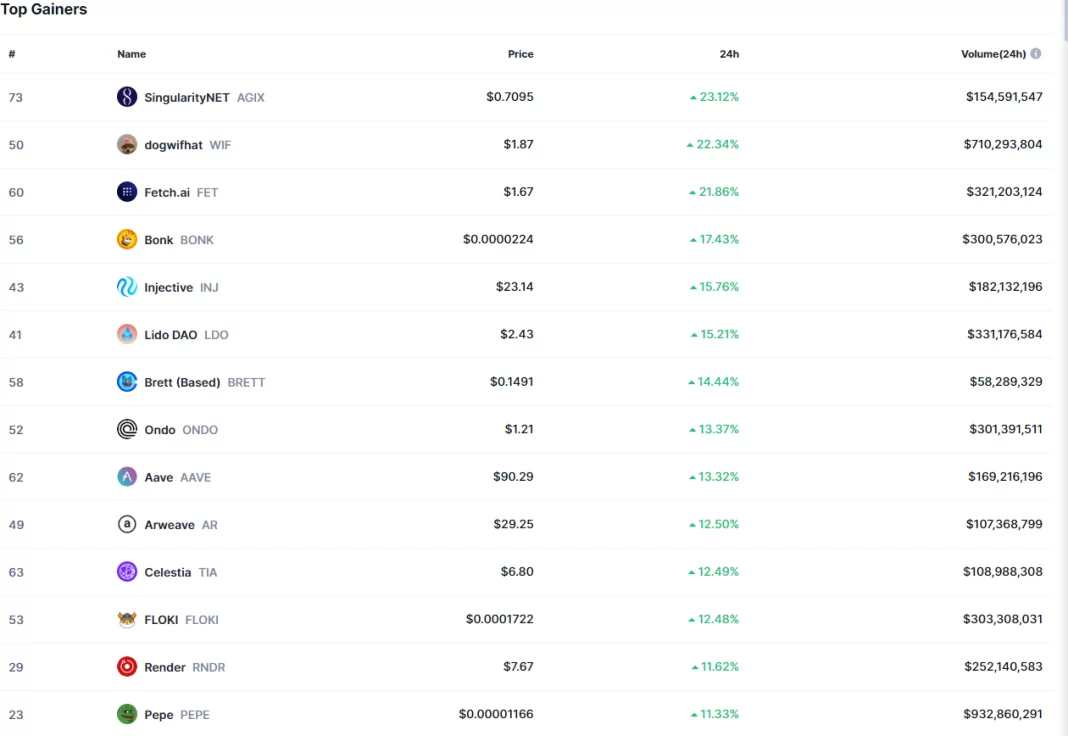Click the Volume(24h) info icon
The width and height of the screenshot is (1068, 736).
(x=1036, y=54)
